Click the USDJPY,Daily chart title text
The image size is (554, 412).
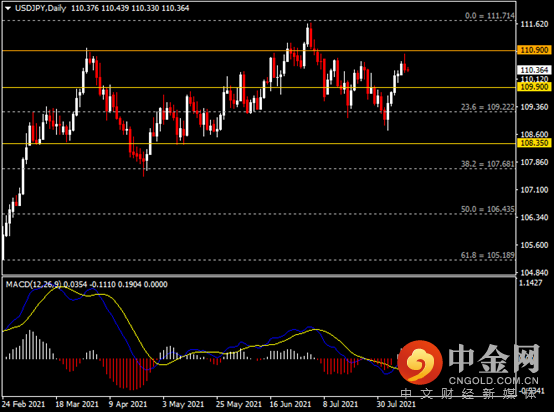(x=41, y=8)
